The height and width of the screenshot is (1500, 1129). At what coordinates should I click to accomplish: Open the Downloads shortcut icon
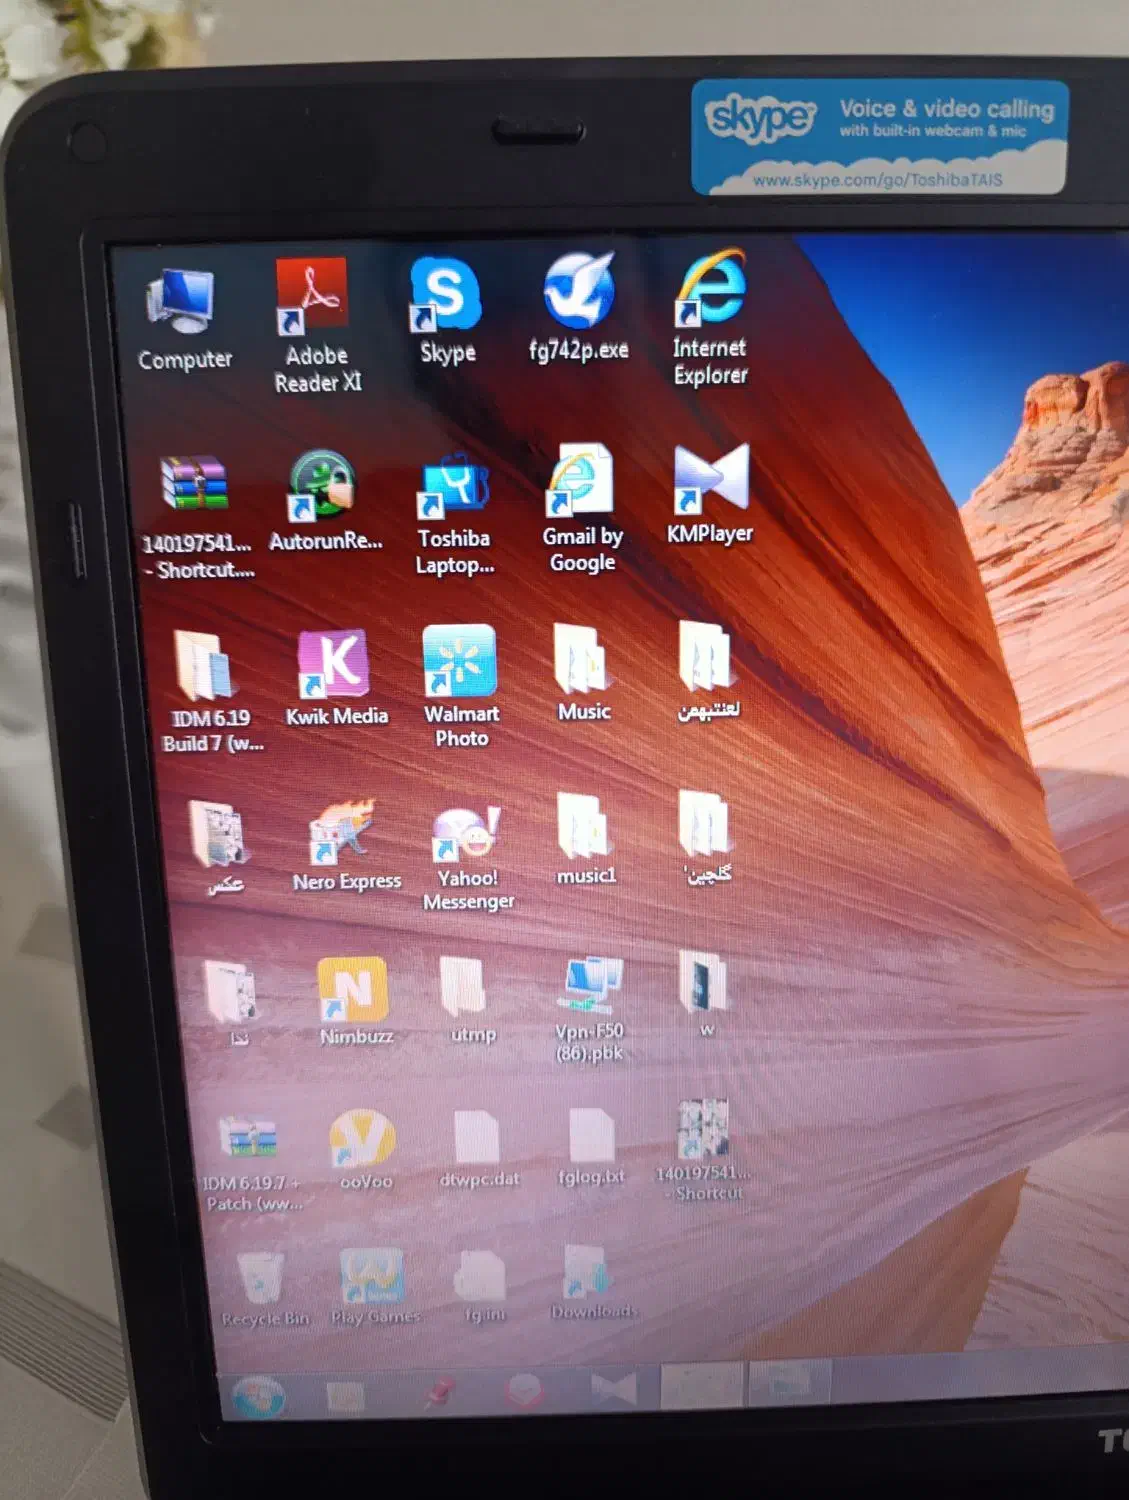click(587, 1270)
